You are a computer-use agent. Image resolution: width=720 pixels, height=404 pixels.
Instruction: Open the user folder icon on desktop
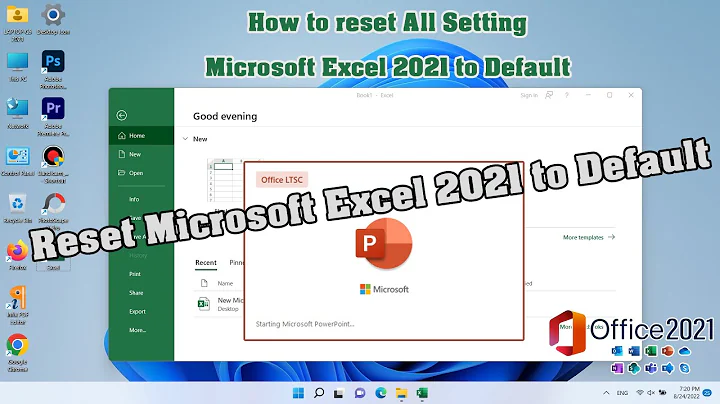coord(17,23)
